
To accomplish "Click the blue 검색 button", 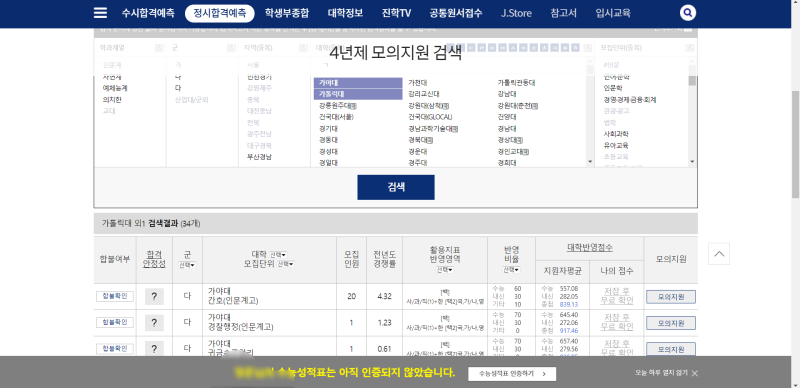I will pyautogui.click(x=396, y=187).
